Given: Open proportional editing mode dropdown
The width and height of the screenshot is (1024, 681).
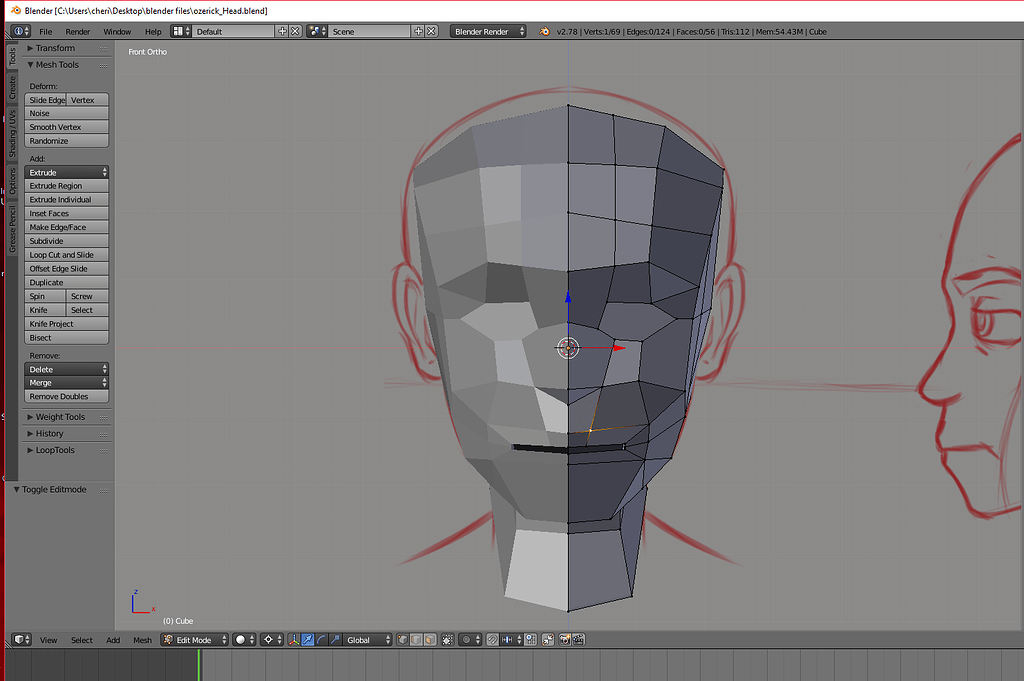Looking at the screenshot, I should click(x=470, y=640).
